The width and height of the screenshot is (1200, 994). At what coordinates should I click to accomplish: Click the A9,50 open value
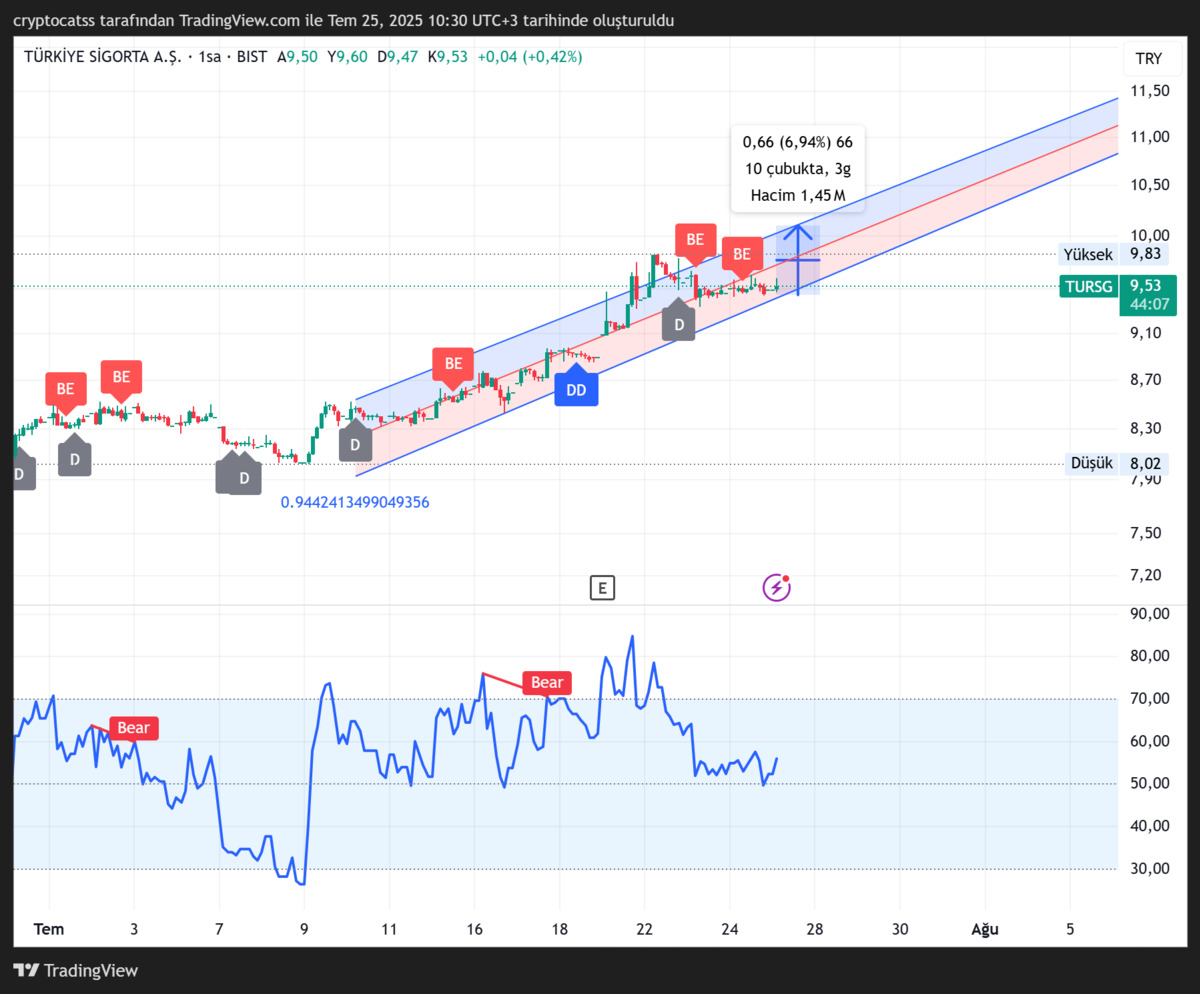tap(297, 57)
